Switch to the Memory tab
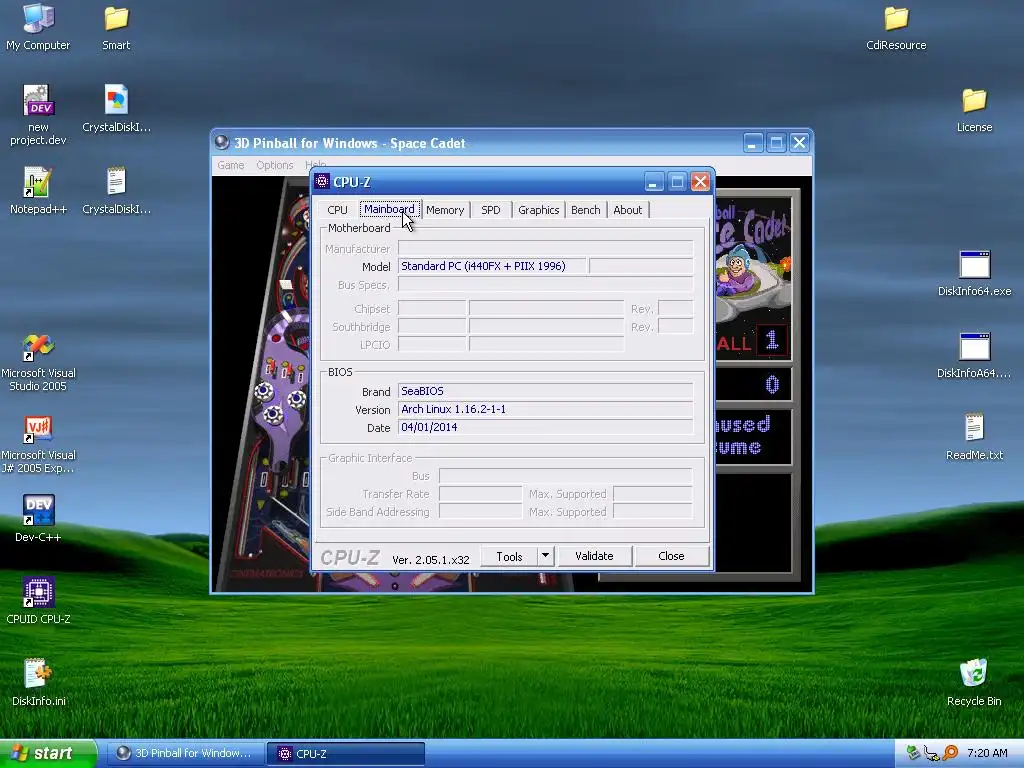Viewport: 1024px width, 768px height. tap(445, 210)
